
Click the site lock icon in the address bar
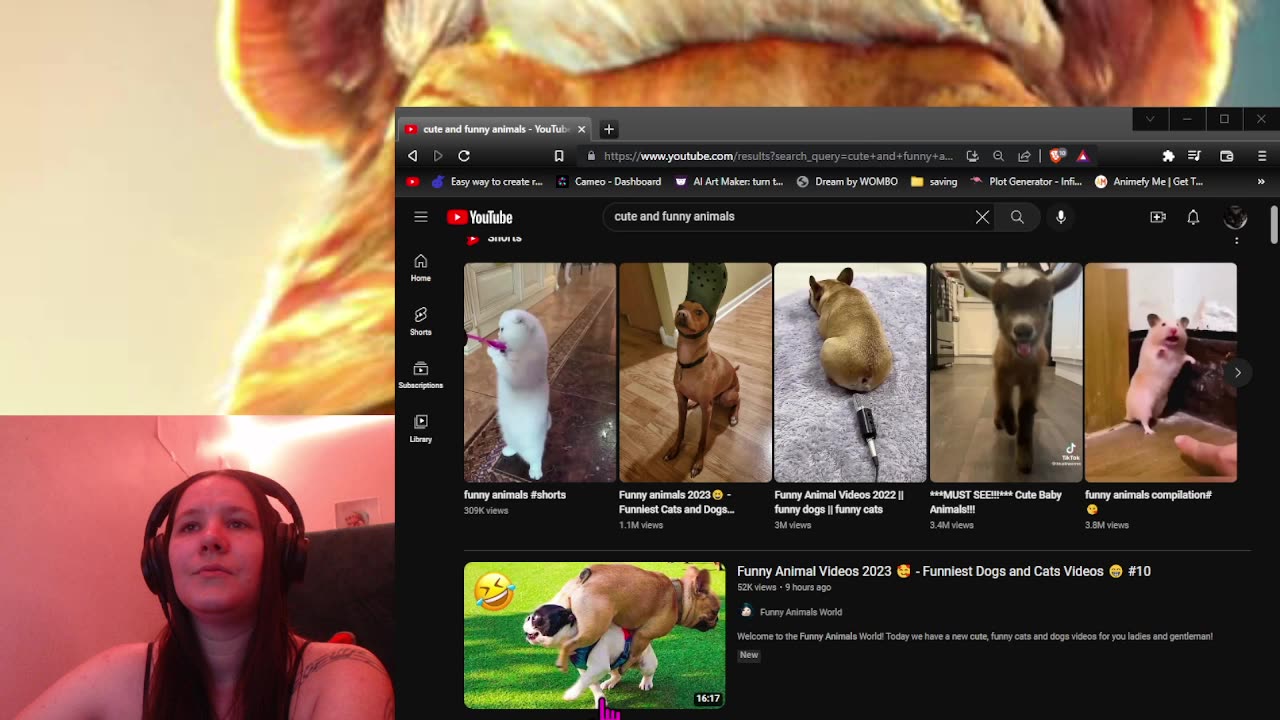(592, 156)
